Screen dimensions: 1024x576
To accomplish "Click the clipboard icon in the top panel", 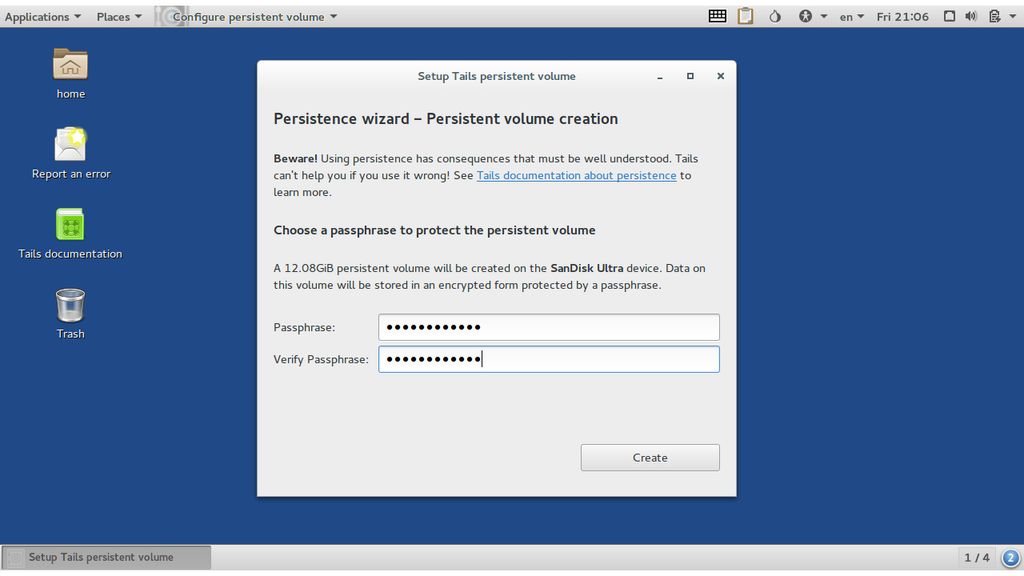I will tap(745, 16).
